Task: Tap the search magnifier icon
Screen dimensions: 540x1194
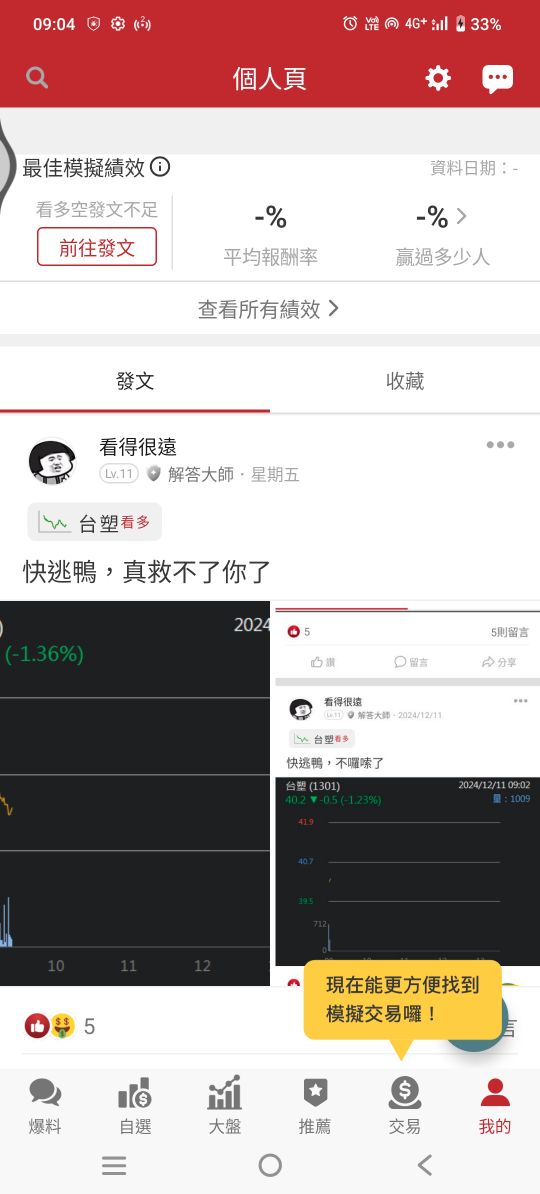Action: [x=37, y=78]
